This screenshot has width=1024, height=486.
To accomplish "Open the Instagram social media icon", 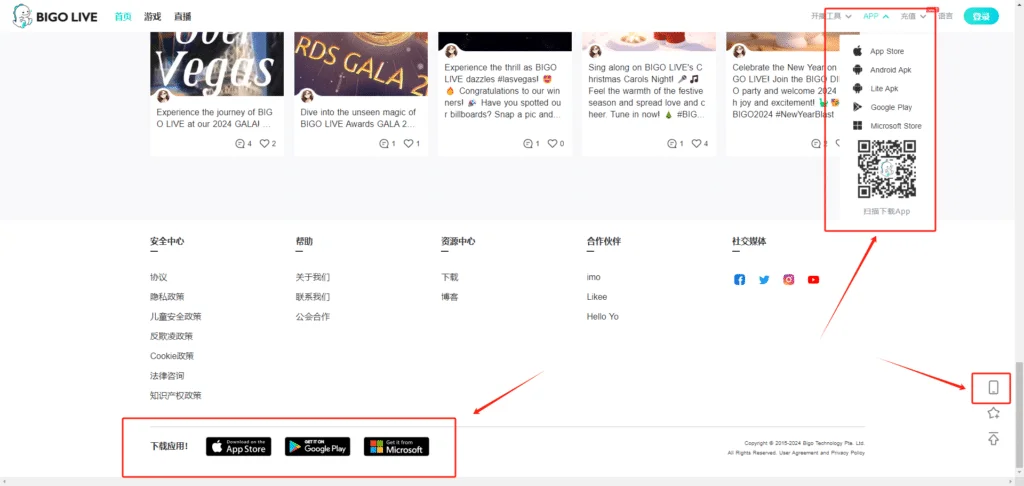I will (x=789, y=280).
